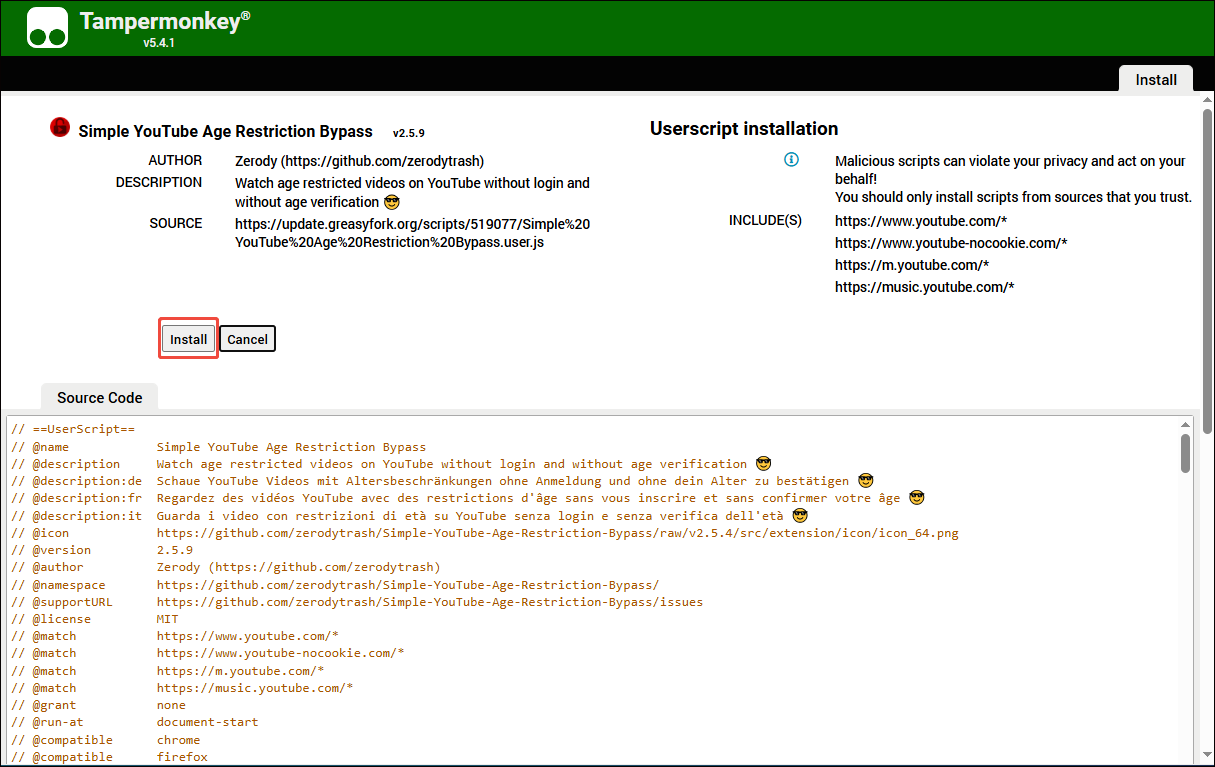
Task: Install the userscript
Action: [189, 339]
